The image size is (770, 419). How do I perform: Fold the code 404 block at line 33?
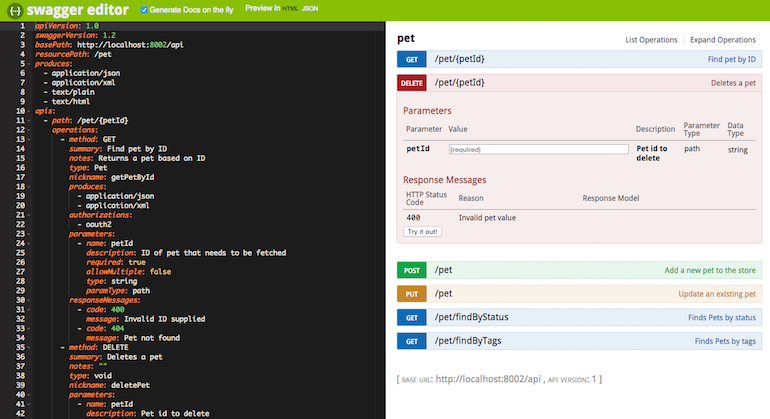tap(29, 329)
